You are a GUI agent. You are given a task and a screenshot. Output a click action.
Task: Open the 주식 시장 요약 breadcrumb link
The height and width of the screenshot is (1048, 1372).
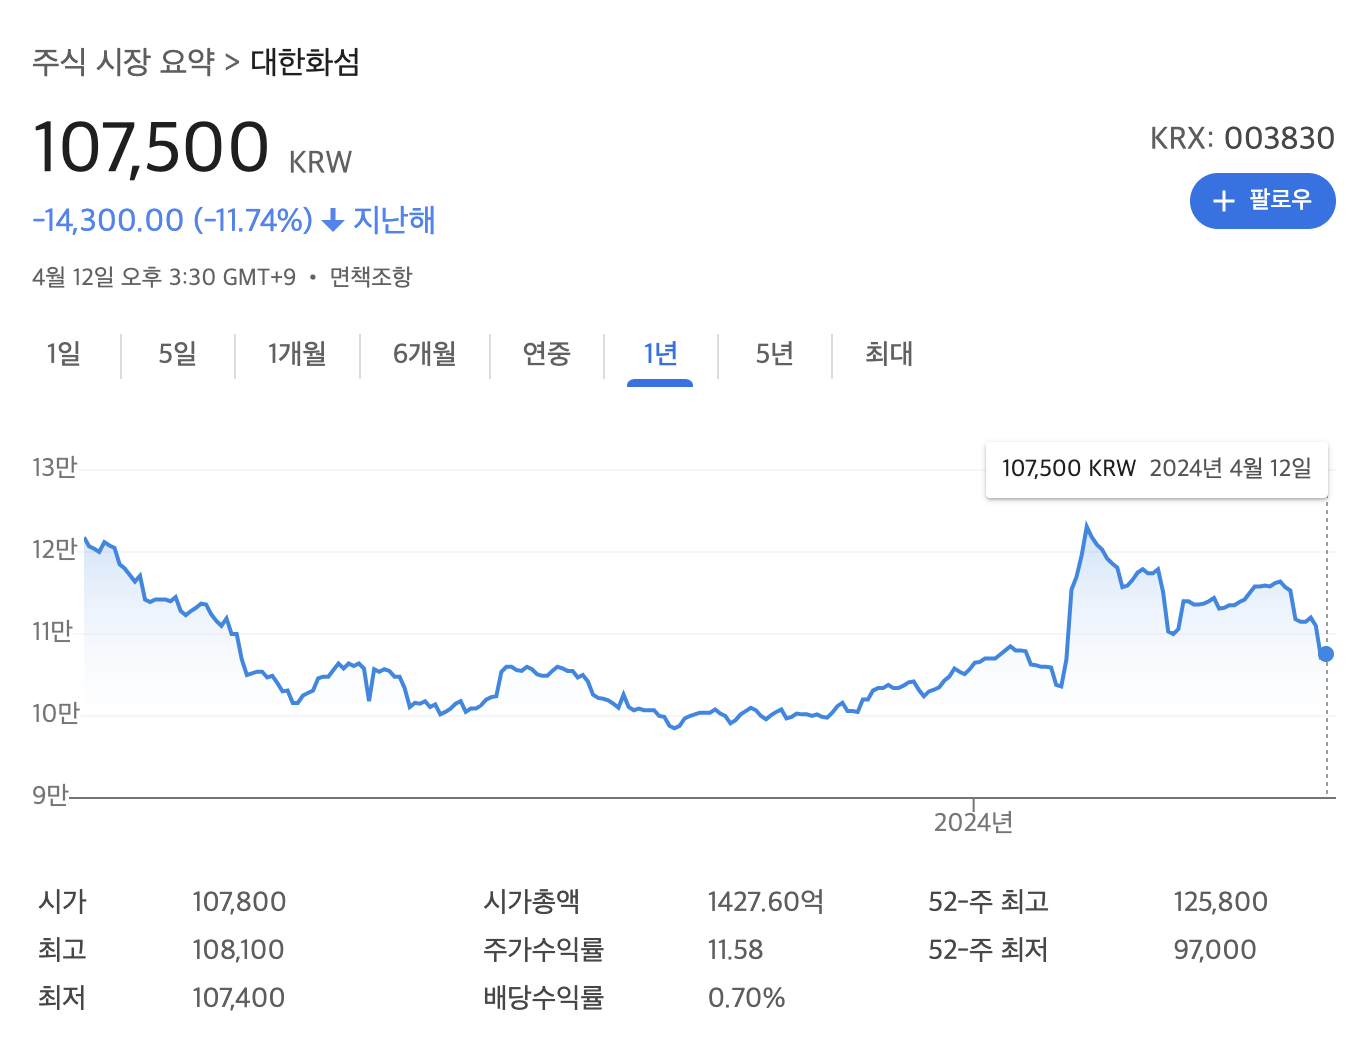click(124, 62)
